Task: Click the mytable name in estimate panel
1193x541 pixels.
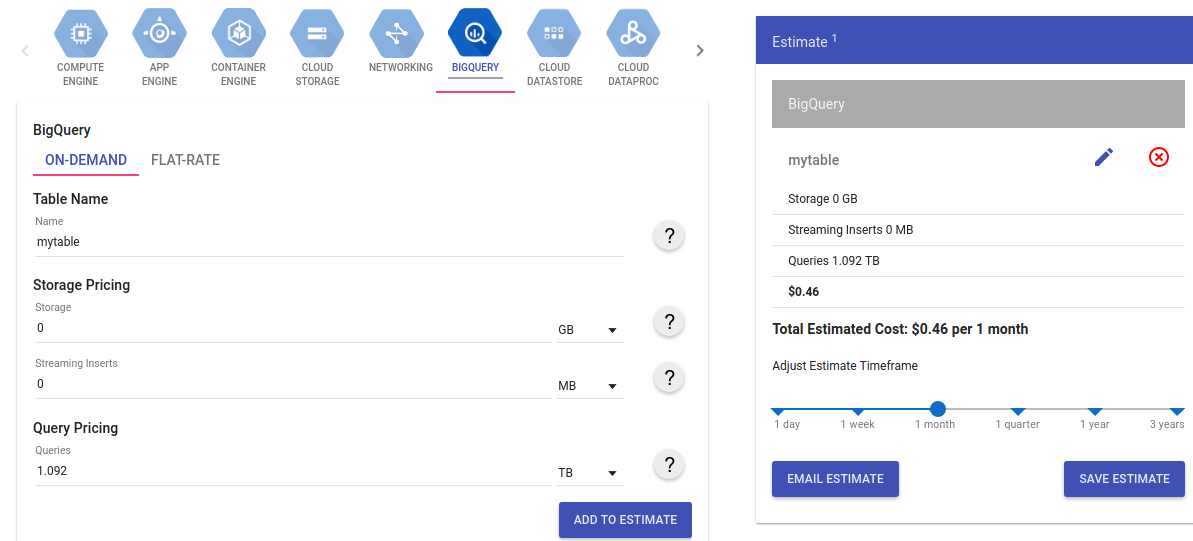Action: point(813,161)
